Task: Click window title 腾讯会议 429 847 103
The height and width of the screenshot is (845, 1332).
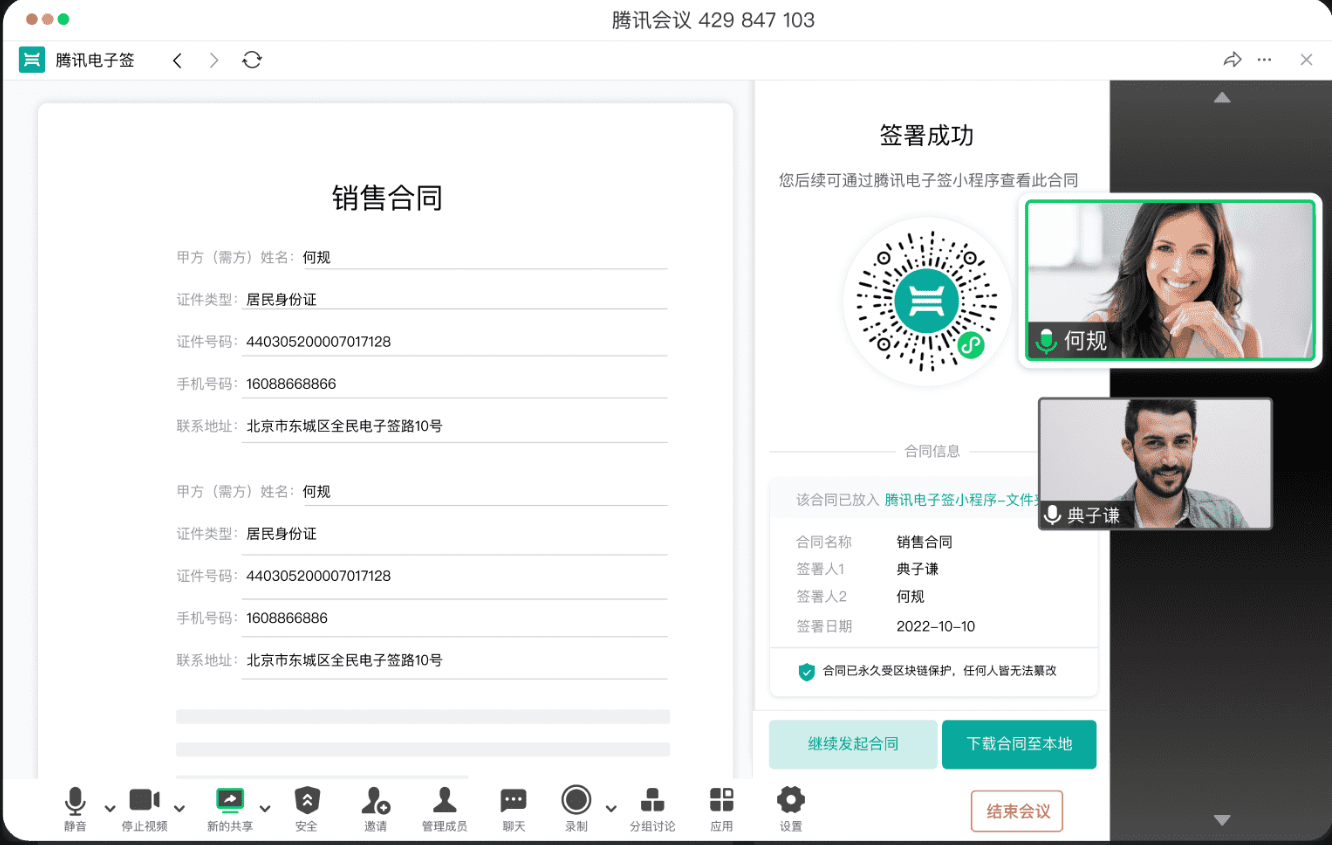Action: [x=713, y=20]
